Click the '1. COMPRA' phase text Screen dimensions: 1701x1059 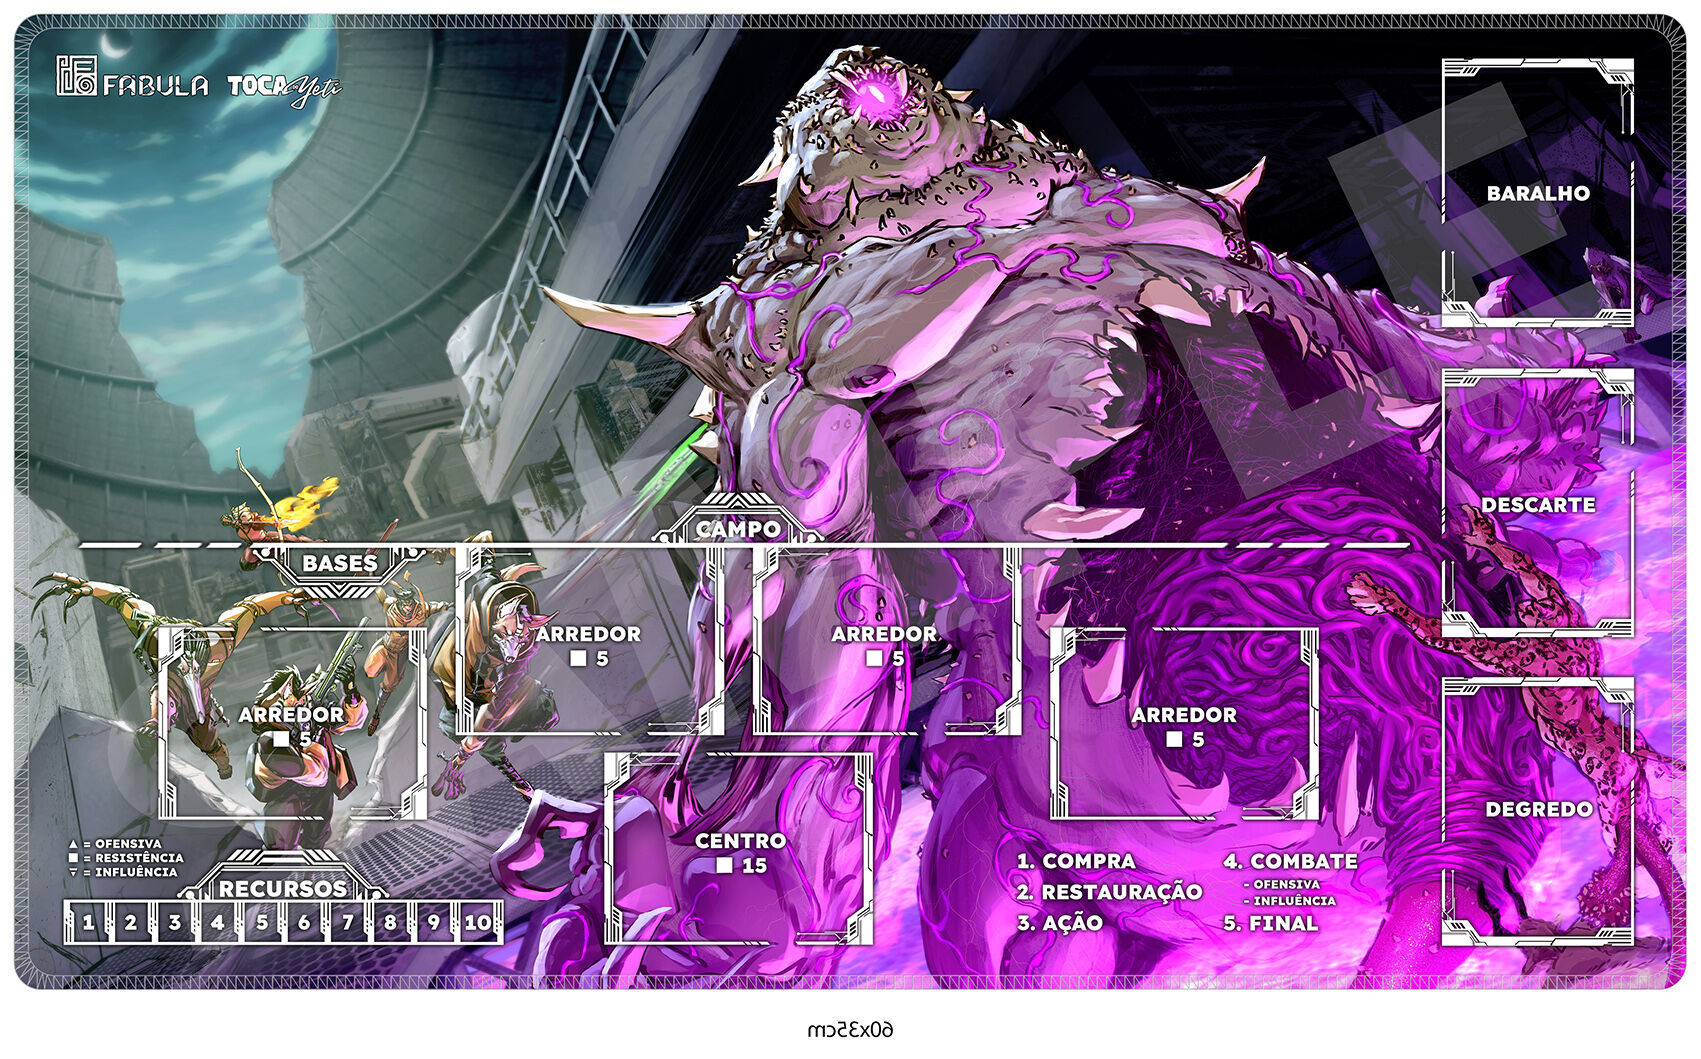pos(1076,861)
